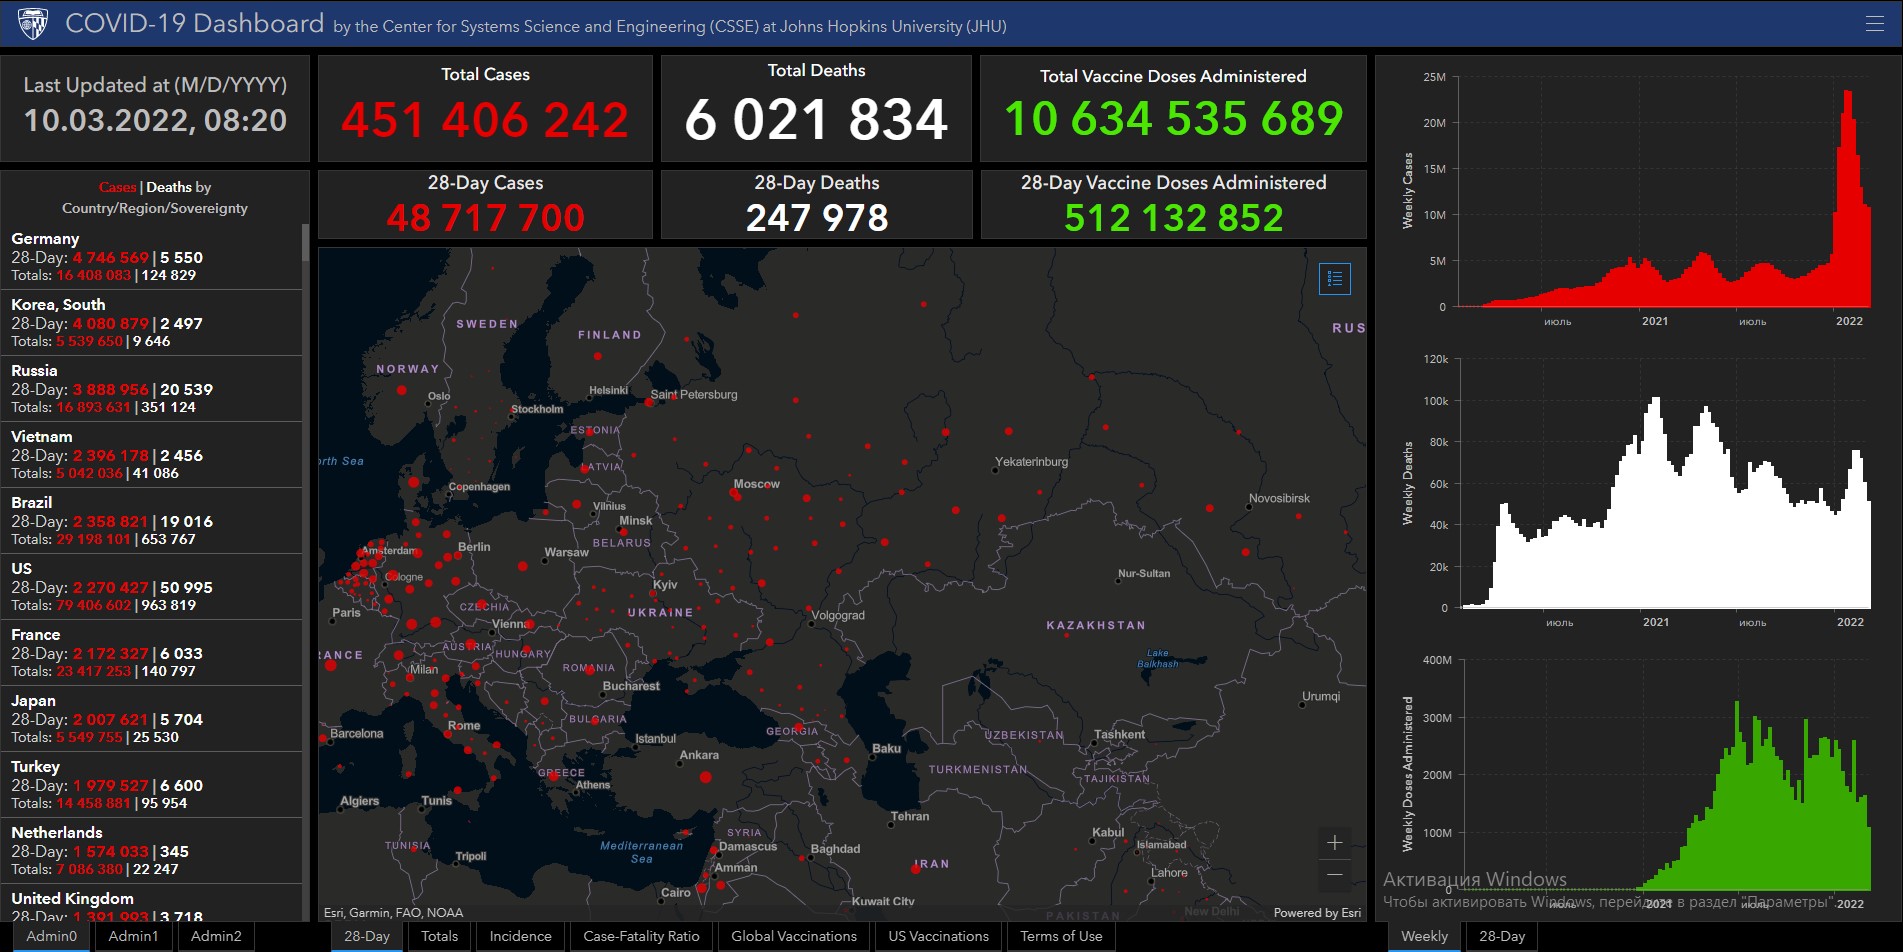Switch to the Admin1 tab

(133, 936)
